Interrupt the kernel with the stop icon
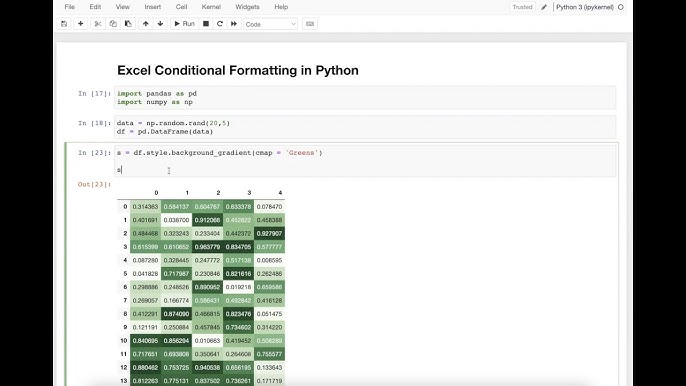Screen dimensions: 686x386 (206, 24)
